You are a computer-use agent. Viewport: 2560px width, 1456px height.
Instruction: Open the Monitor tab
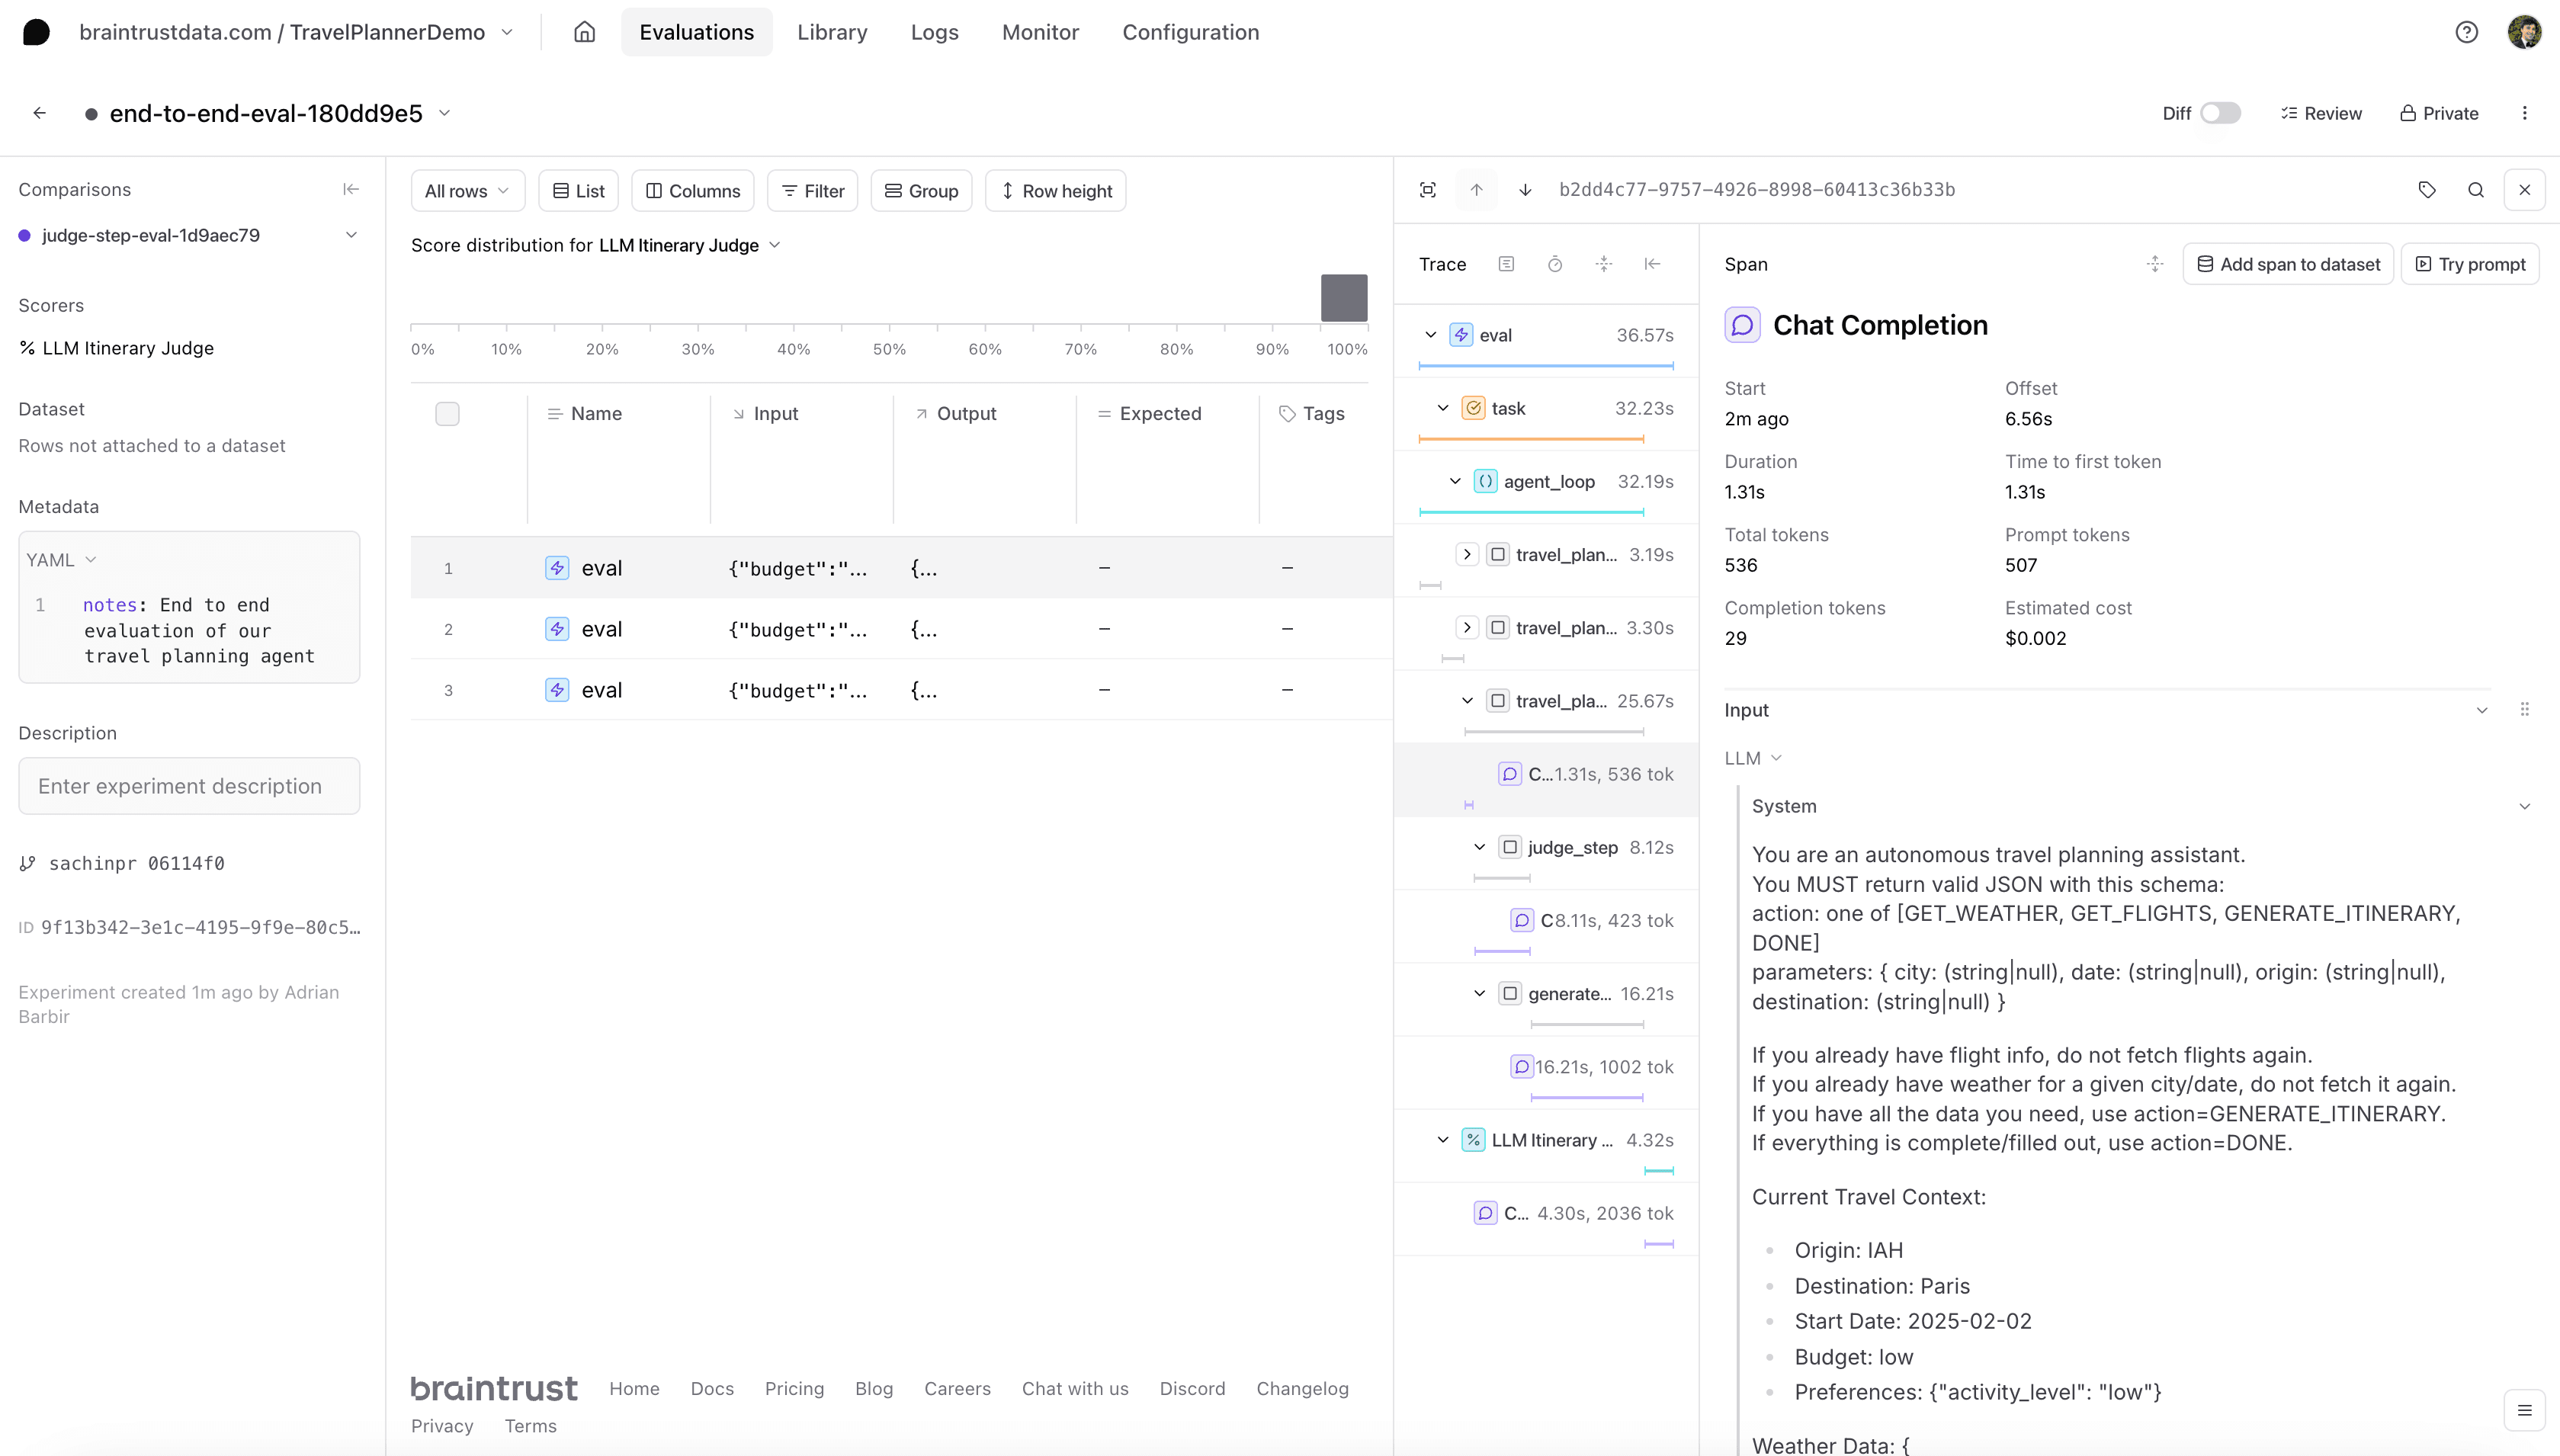1040,32
